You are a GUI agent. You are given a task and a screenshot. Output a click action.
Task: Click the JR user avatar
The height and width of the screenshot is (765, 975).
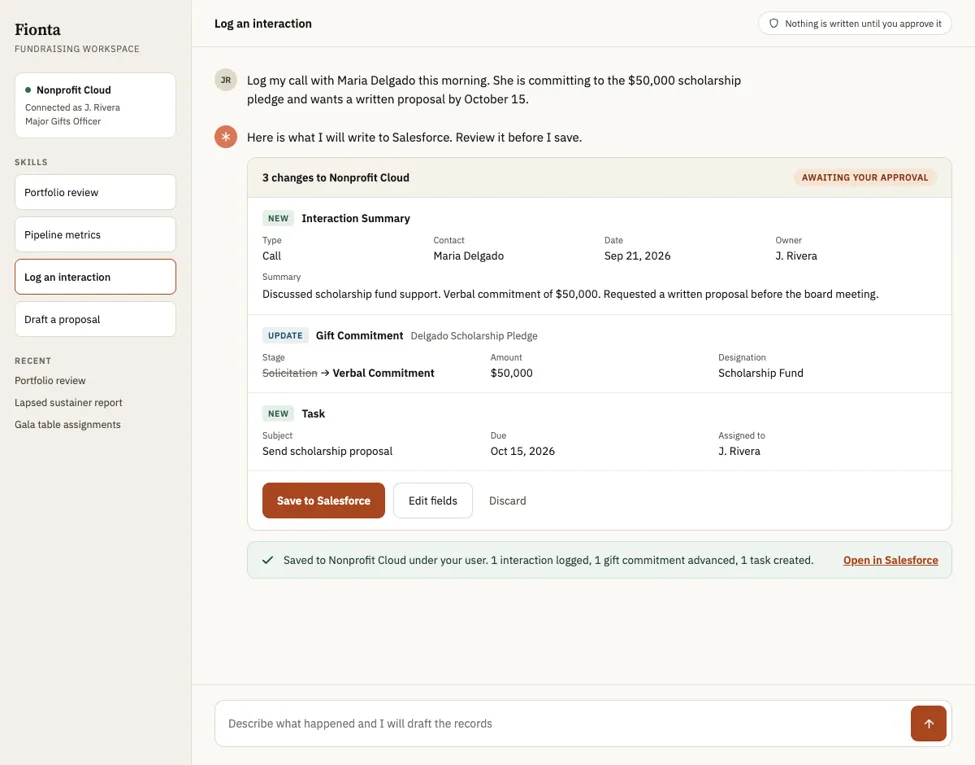tap(226, 80)
